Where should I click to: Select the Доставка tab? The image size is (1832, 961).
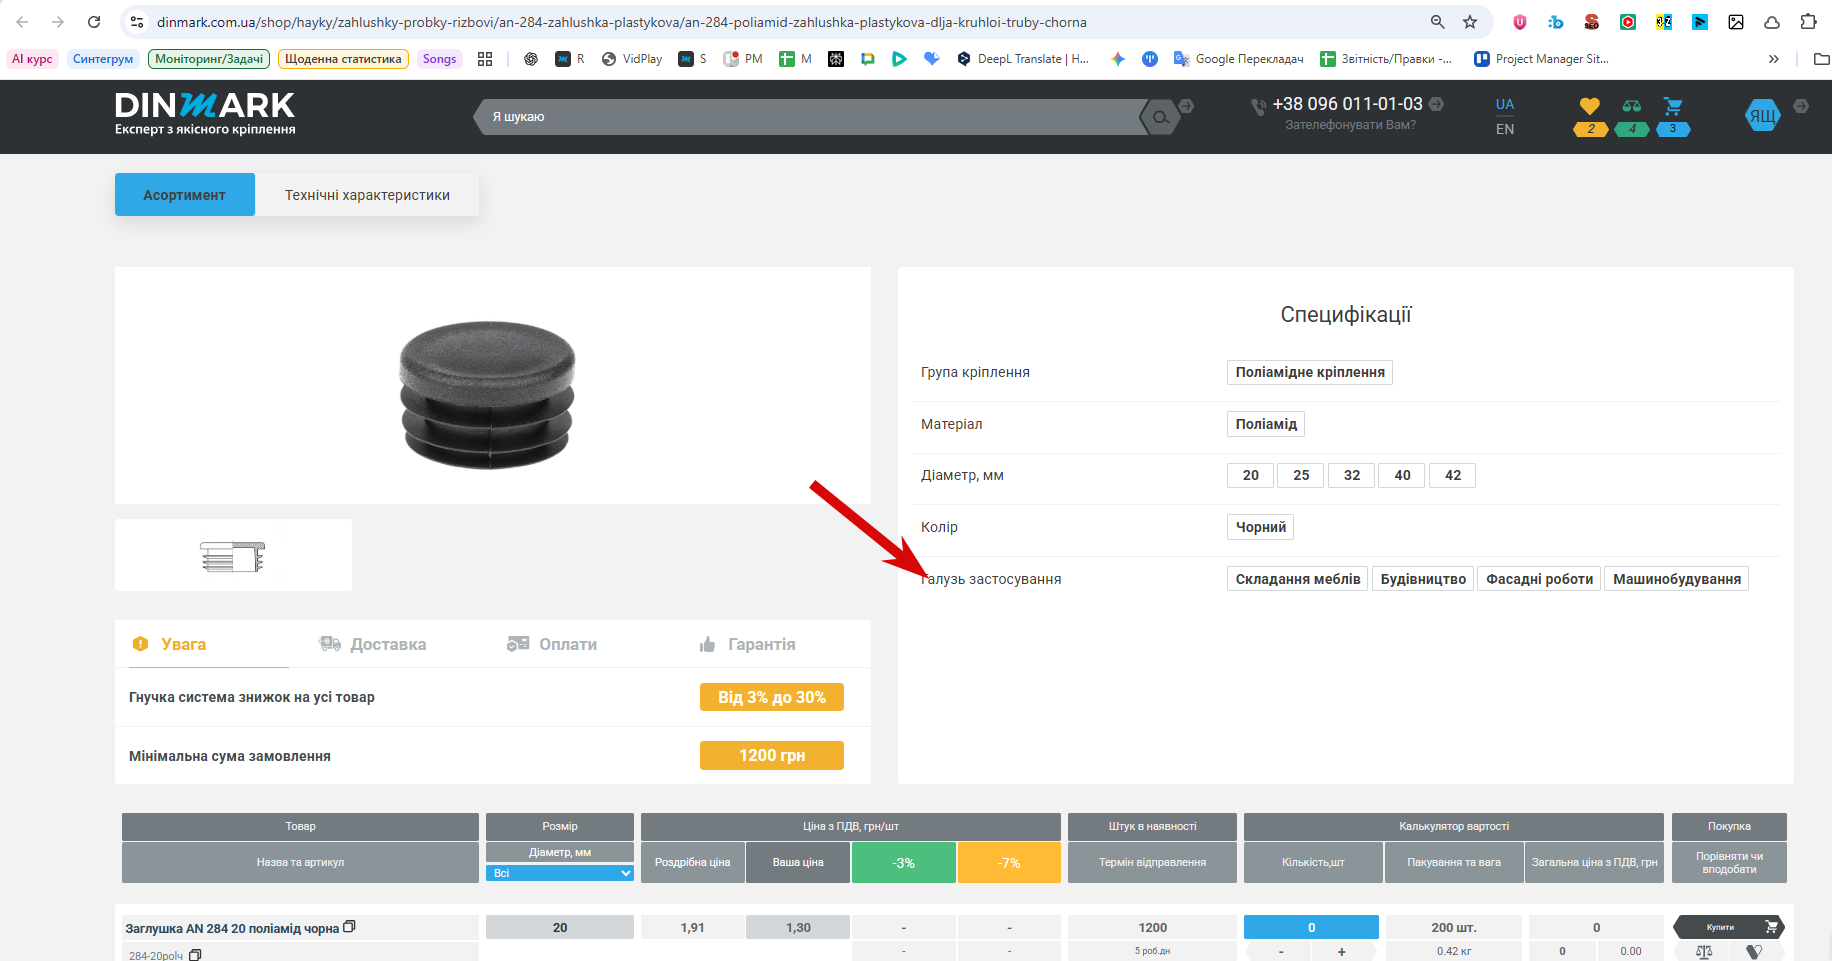pyautogui.click(x=372, y=644)
